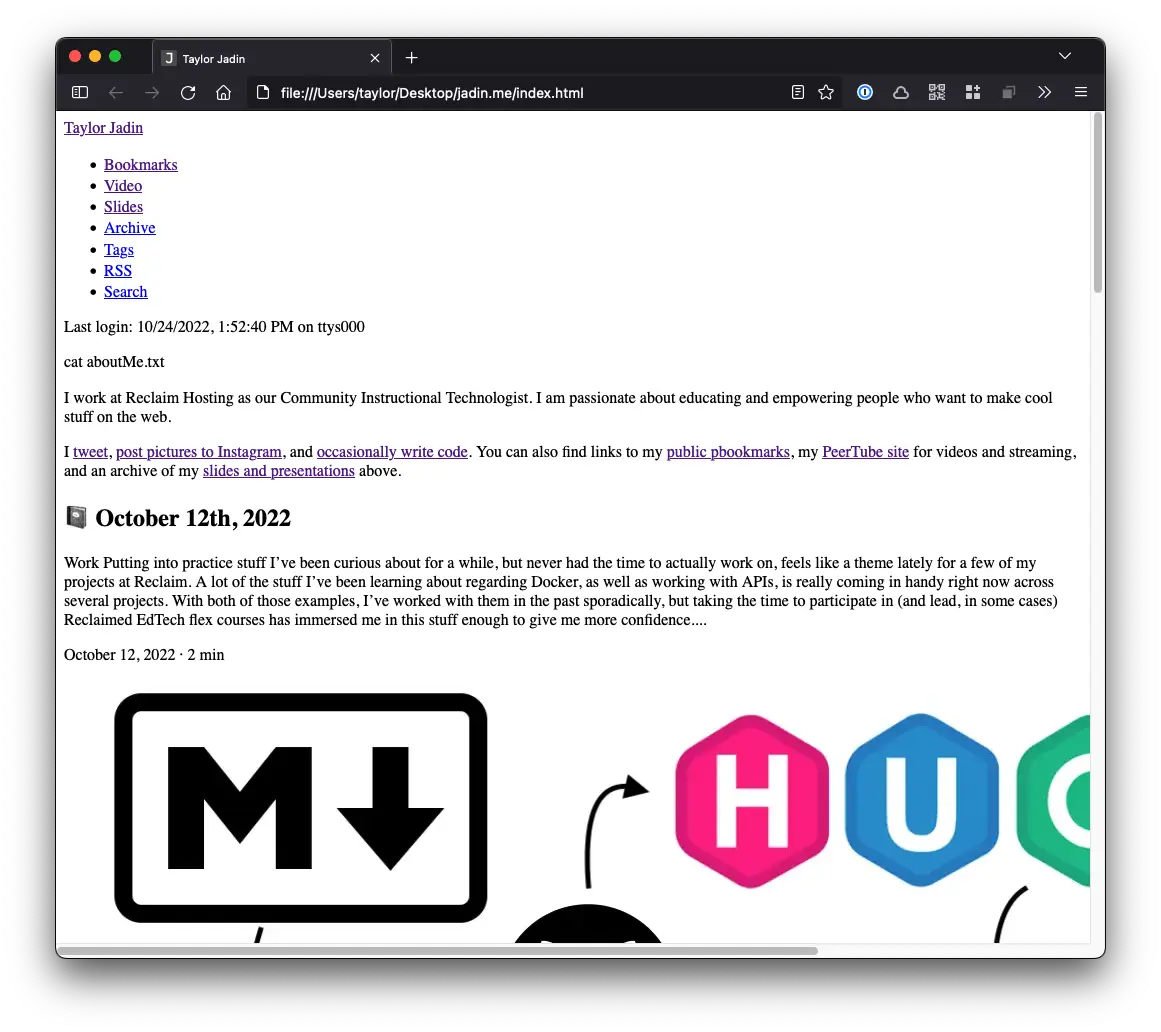Select the Taylor Jadin tab
The height and width of the screenshot is (1032, 1161).
point(272,58)
